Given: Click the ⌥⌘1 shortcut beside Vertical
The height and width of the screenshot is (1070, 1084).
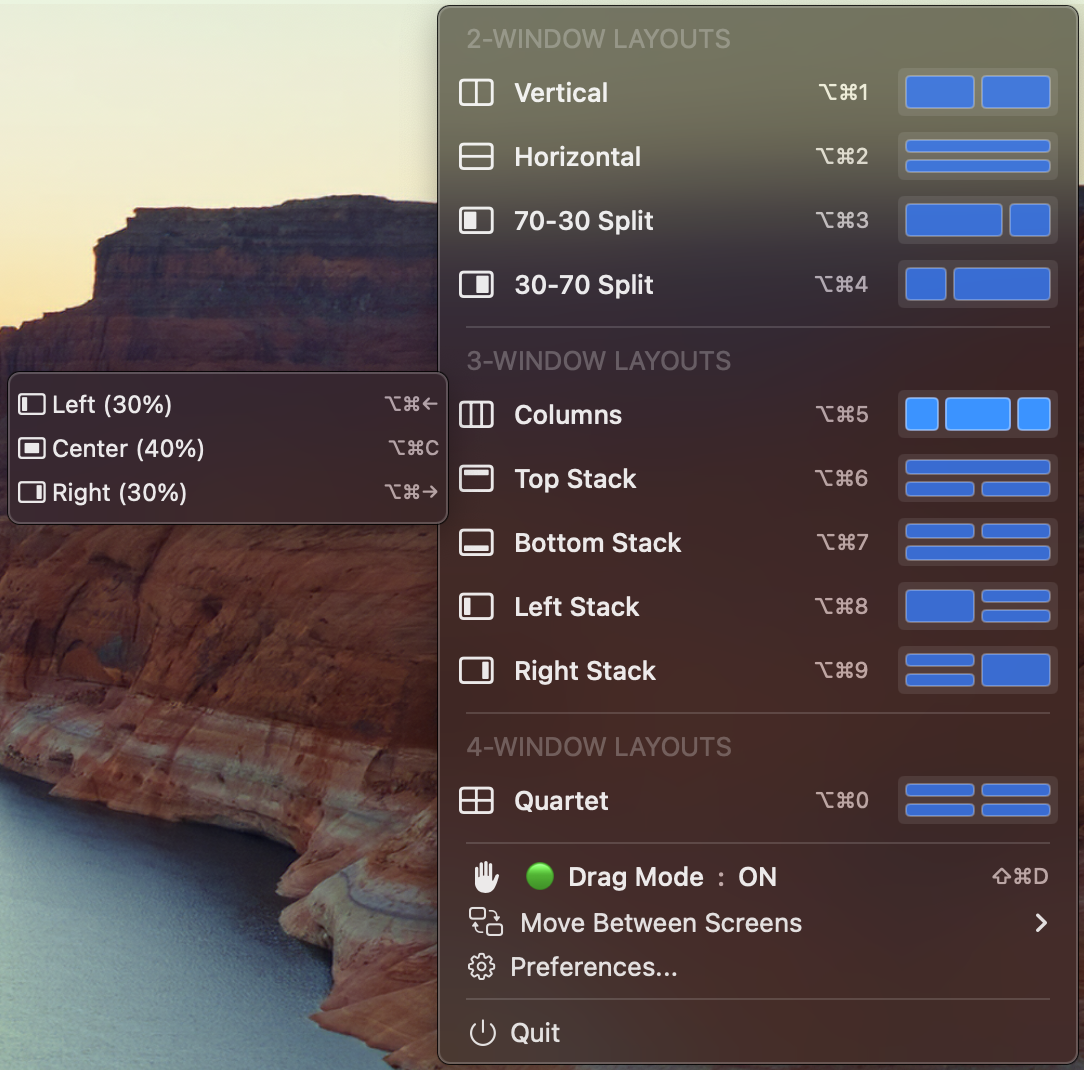Looking at the screenshot, I should coord(843,92).
